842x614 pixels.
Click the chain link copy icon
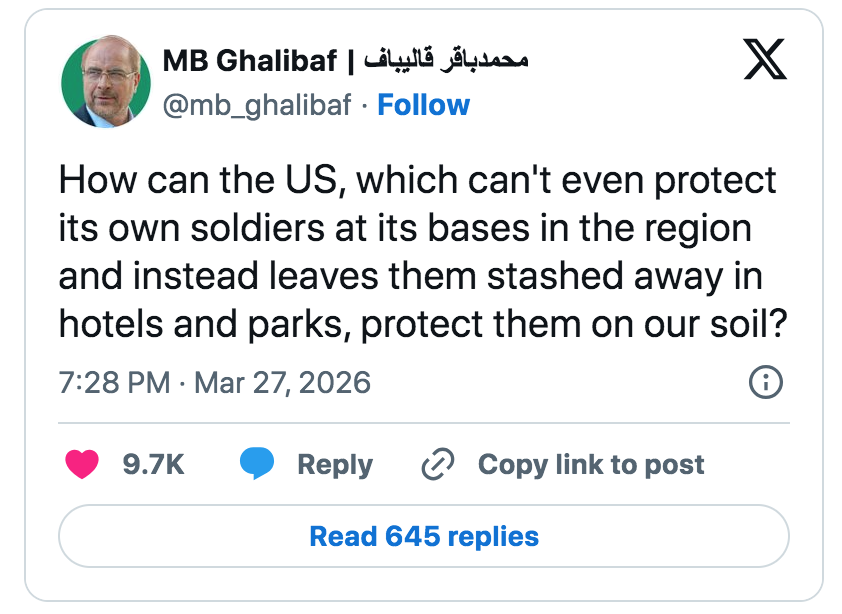(438, 464)
